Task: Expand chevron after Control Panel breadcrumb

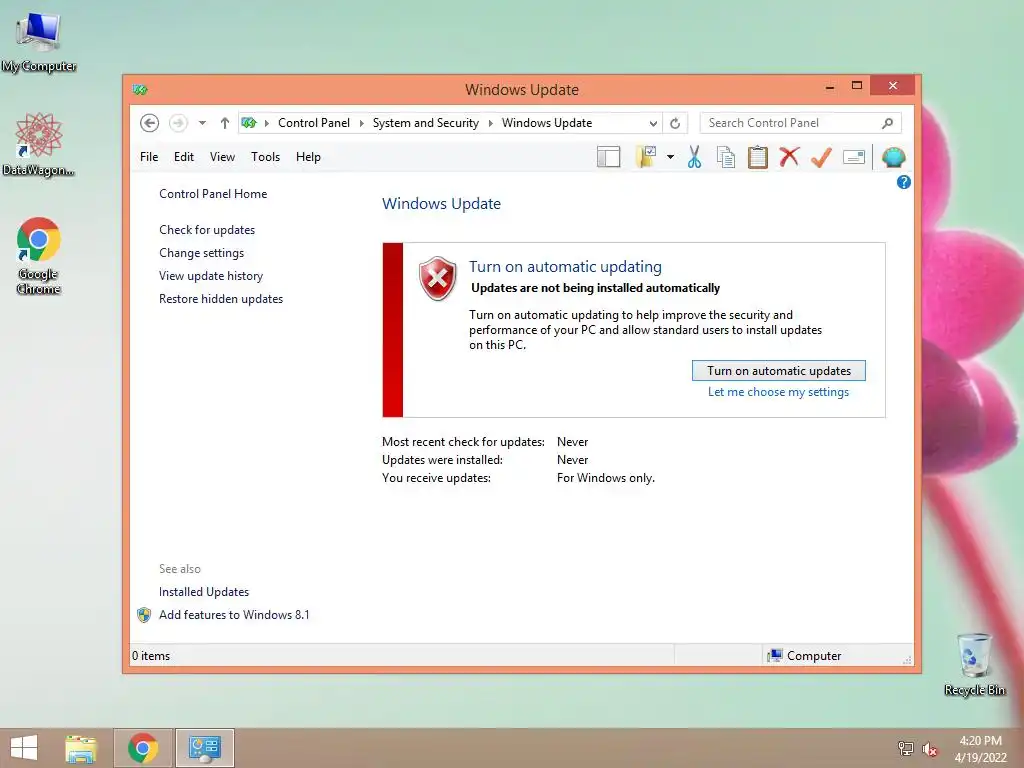Action: (x=361, y=123)
